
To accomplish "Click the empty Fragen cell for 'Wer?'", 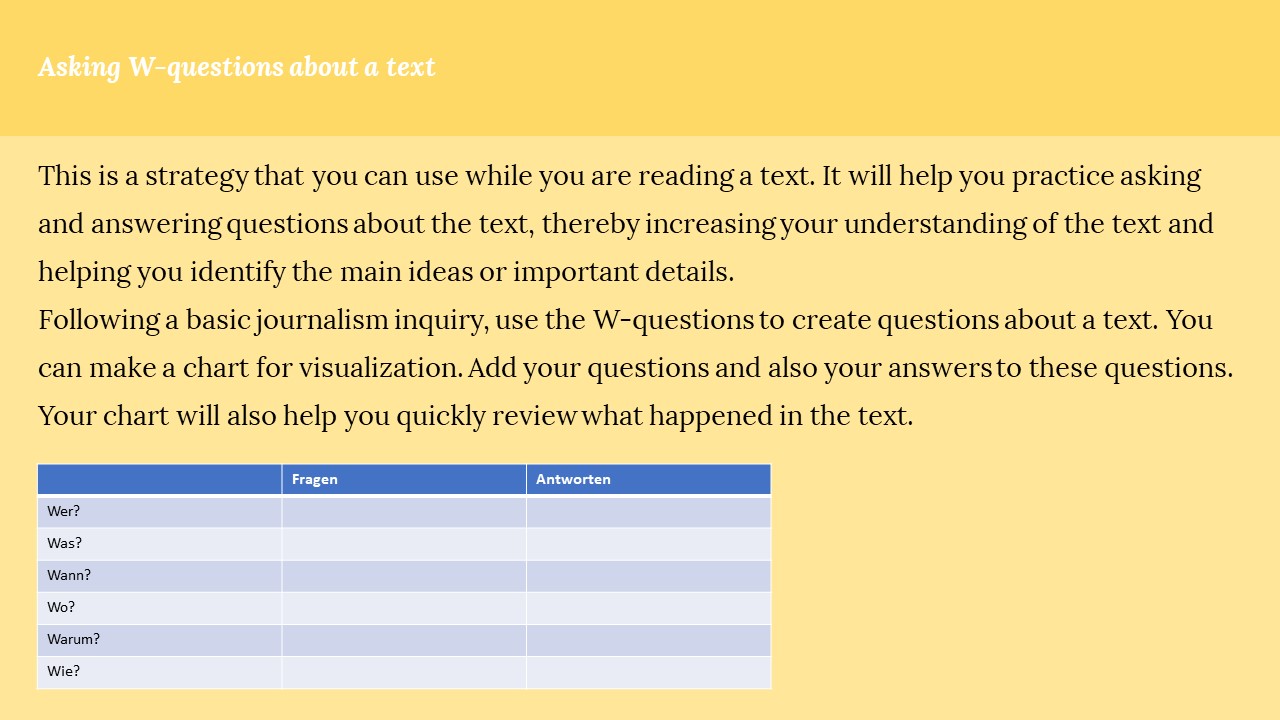I will pos(404,511).
